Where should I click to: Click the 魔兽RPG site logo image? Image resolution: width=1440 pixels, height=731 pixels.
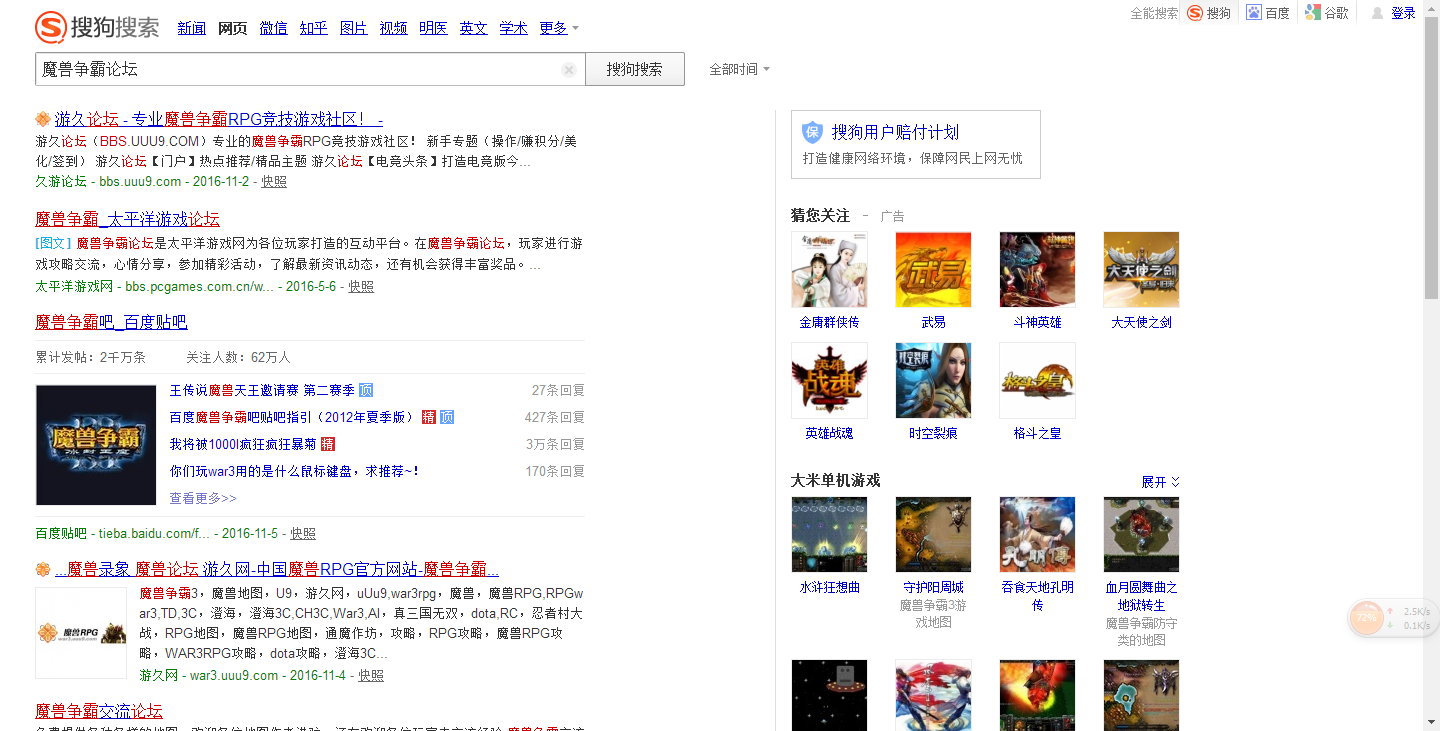point(81,633)
